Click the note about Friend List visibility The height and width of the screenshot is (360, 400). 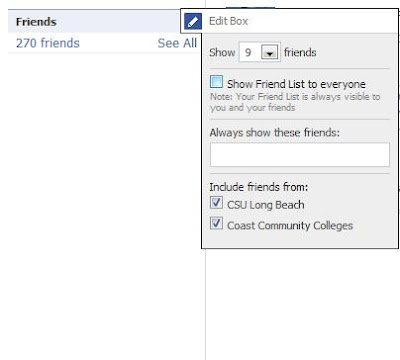tap(295, 102)
